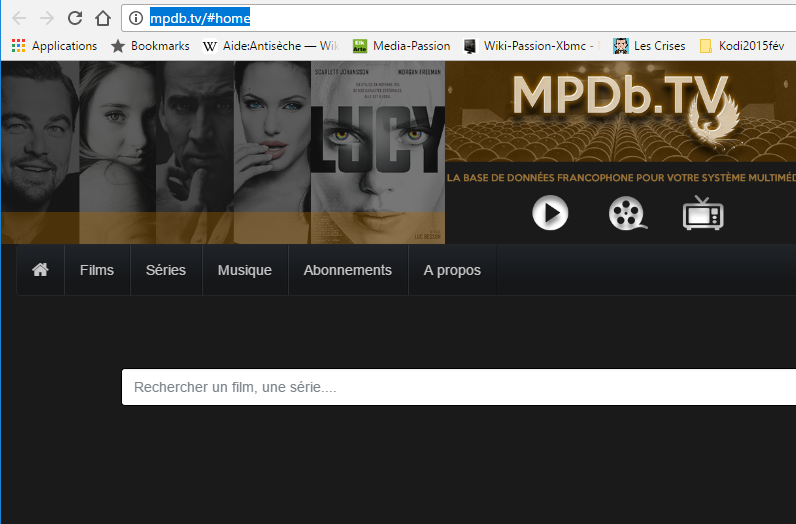Click the bearded man portrait in the banner
Screen dimensions: 796x524
(x=40, y=152)
